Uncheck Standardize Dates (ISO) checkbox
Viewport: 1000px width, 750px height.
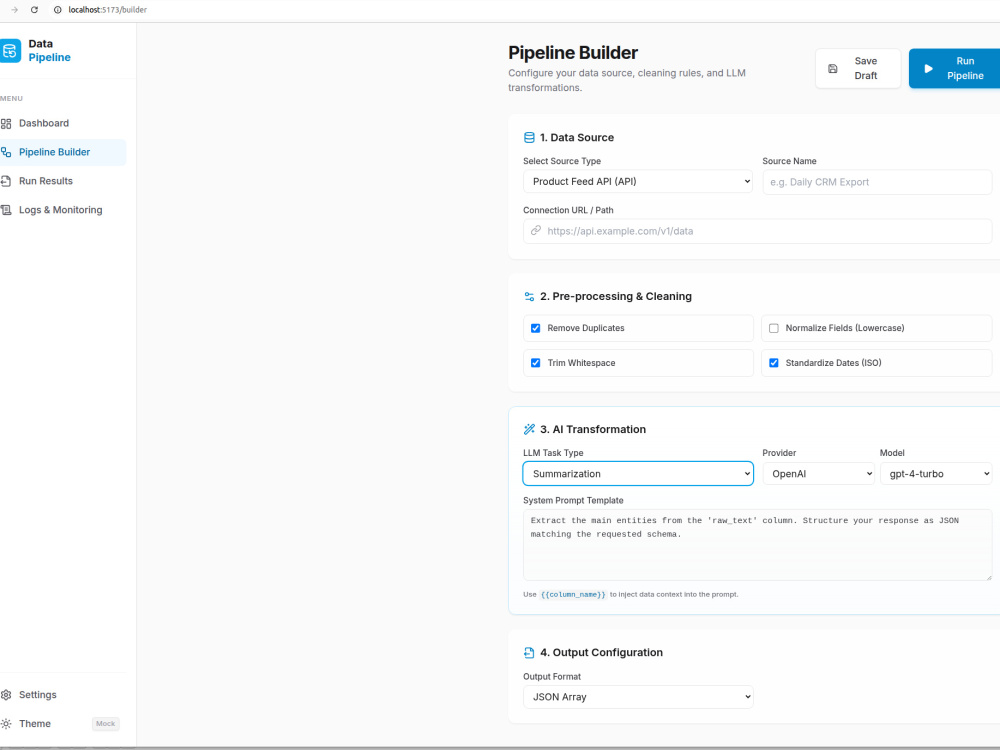pos(774,363)
